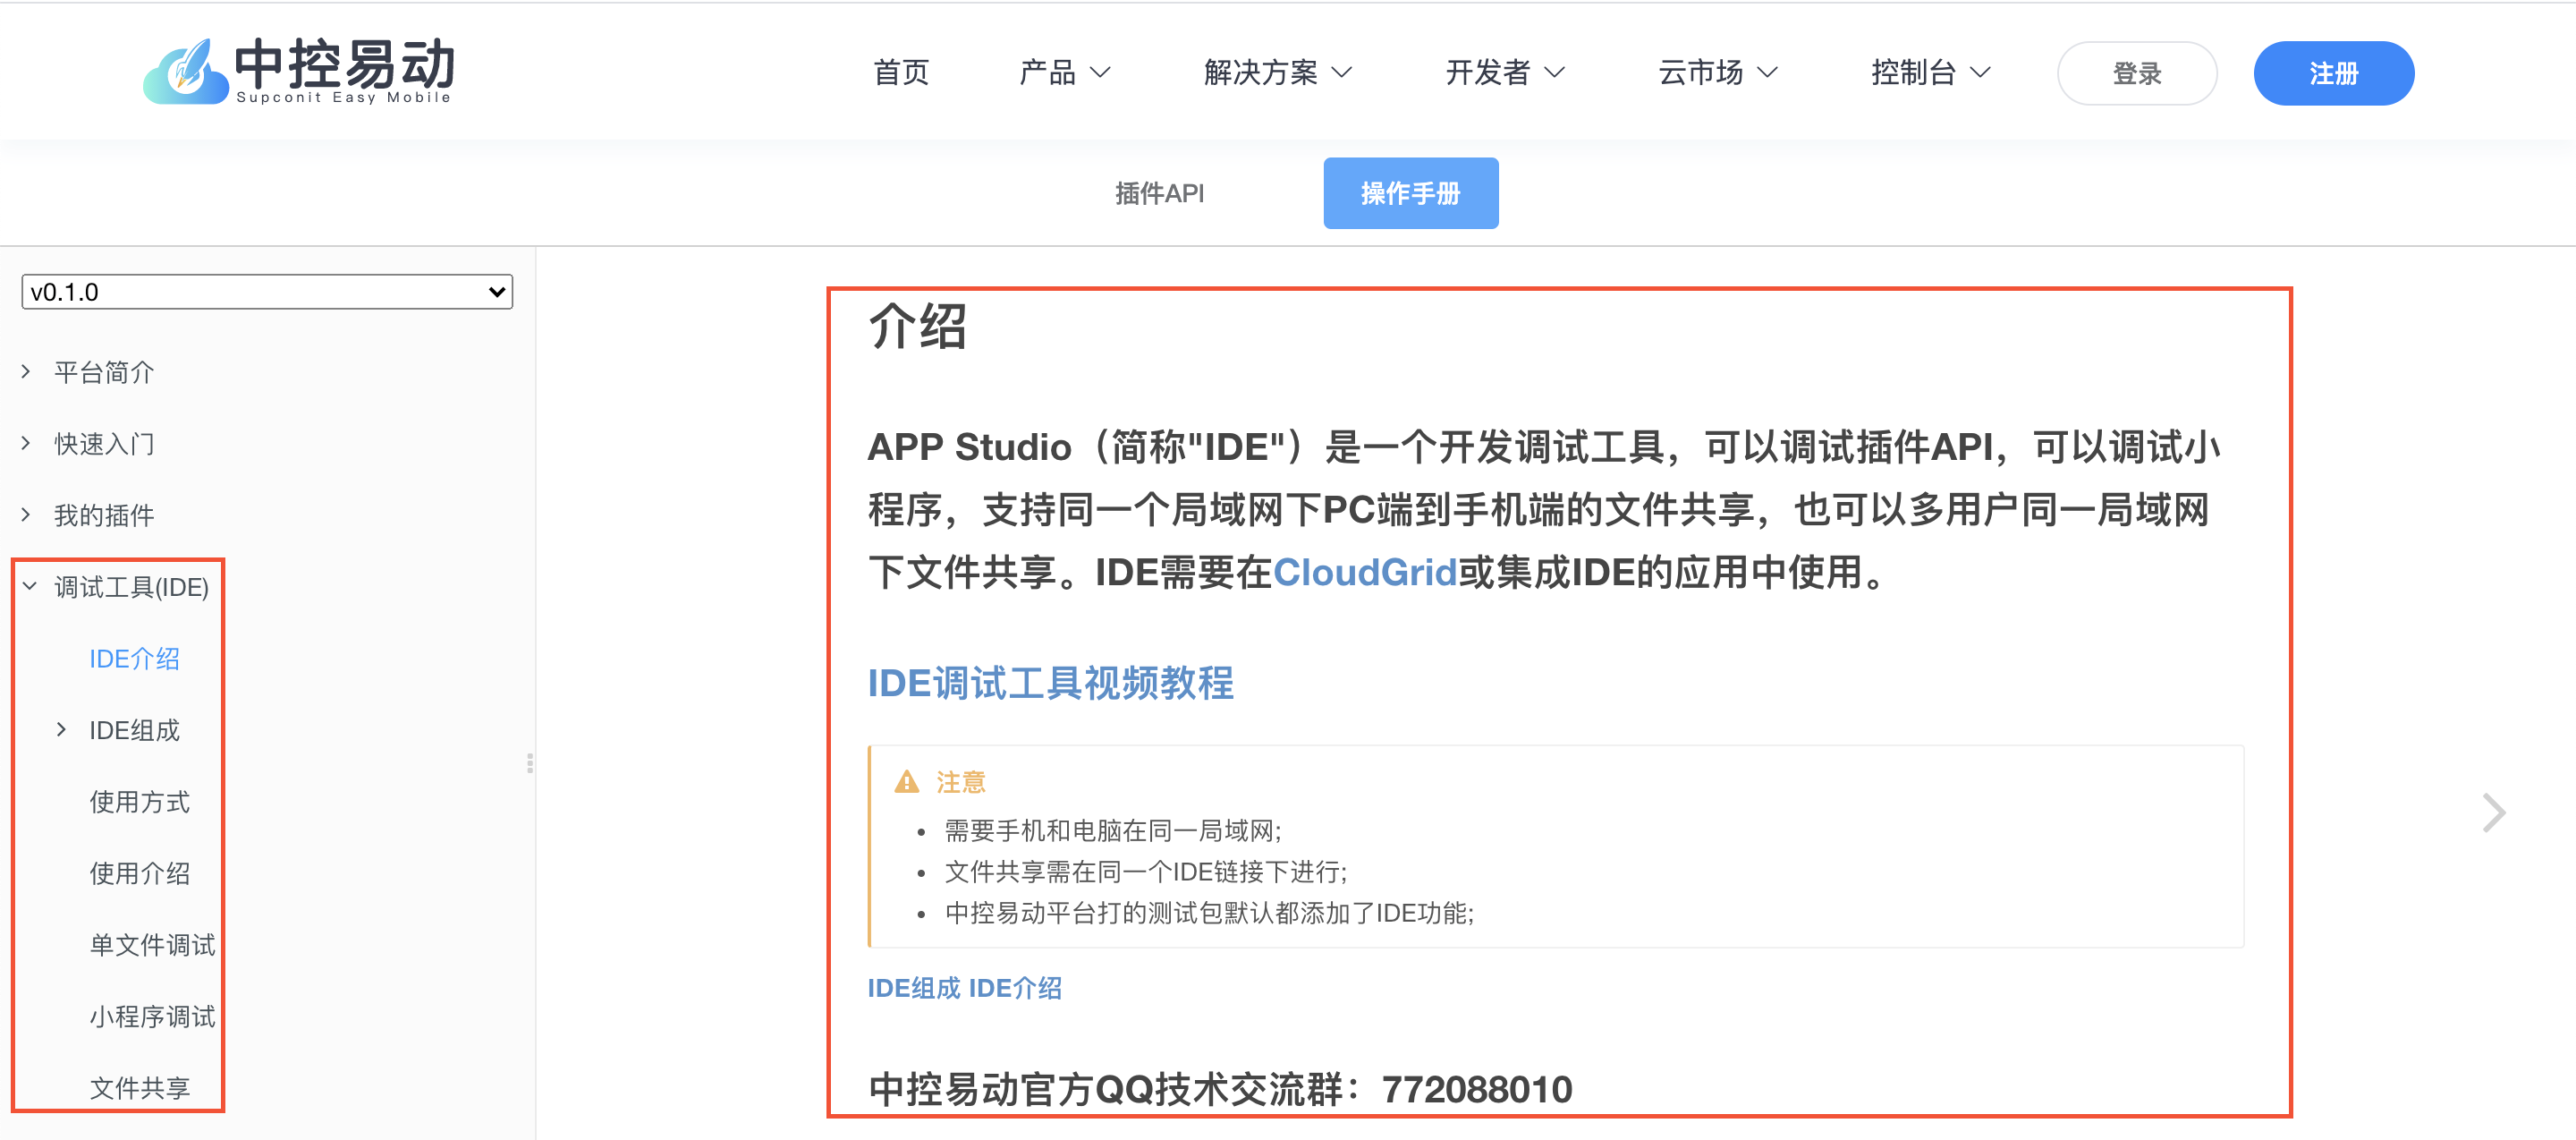
Task: Select 单文件调试 in the sidebar
Action: [x=152, y=945]
